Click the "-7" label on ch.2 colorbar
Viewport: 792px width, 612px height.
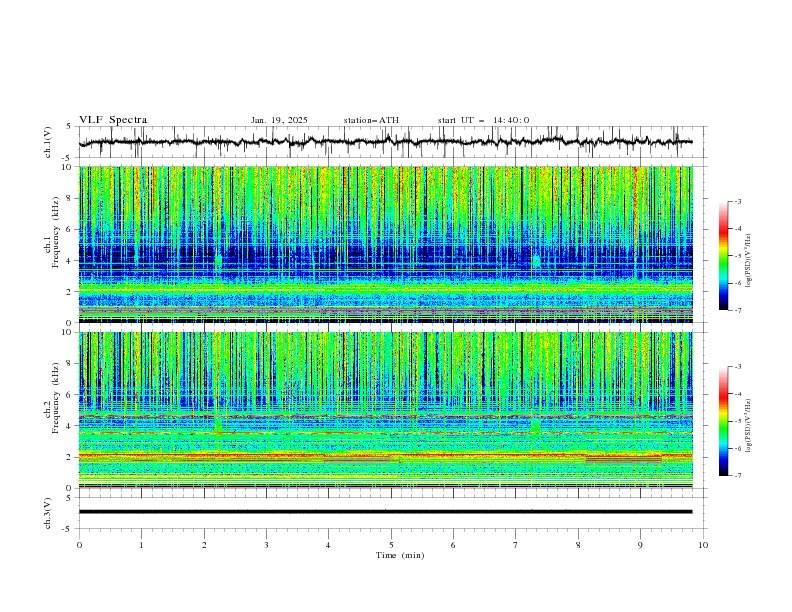coord(737,475)
